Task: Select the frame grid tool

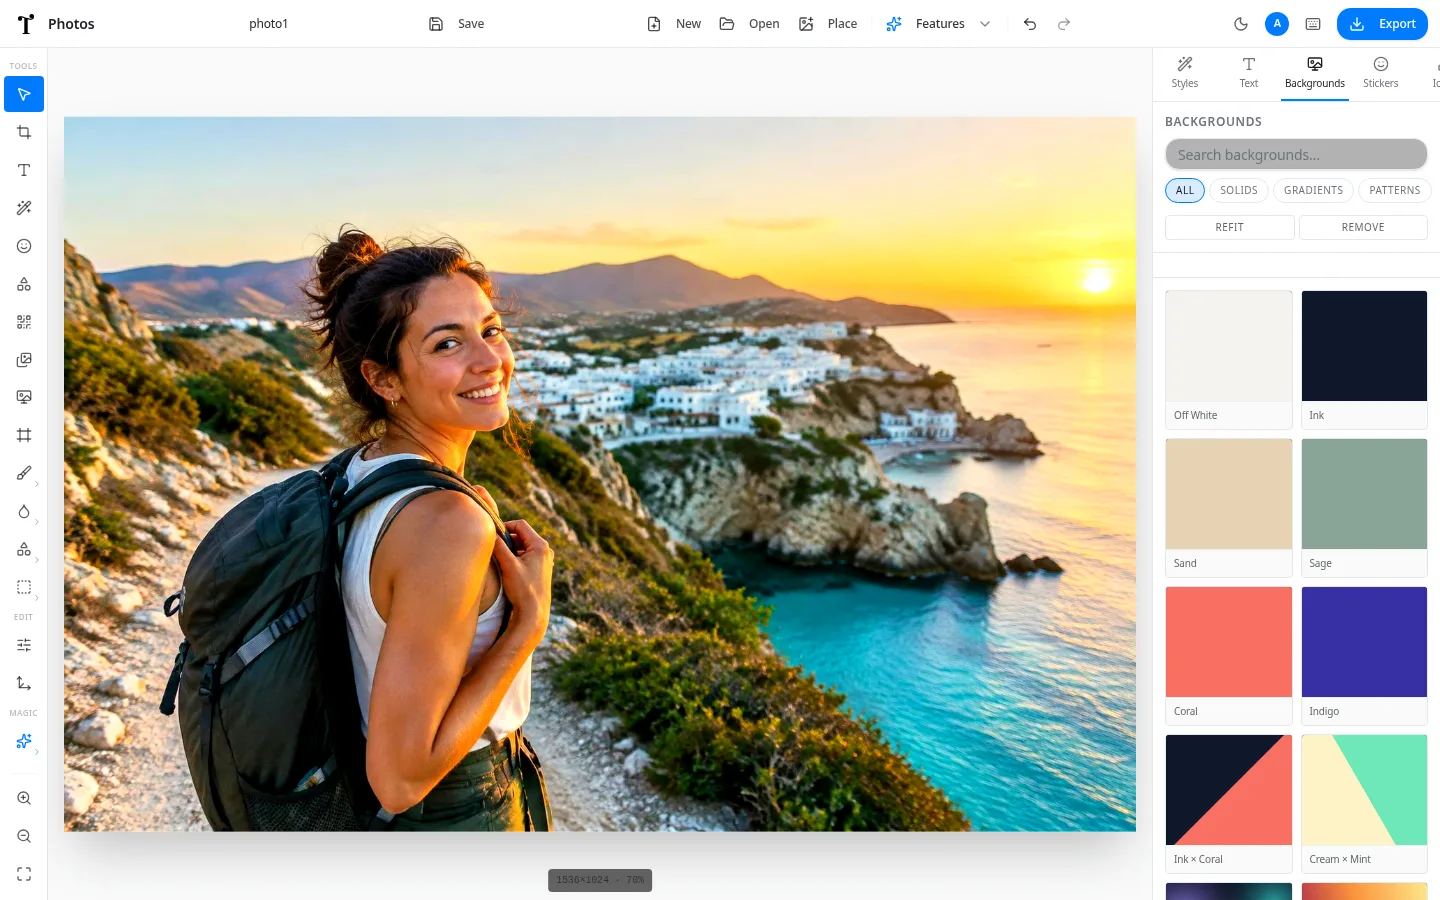Action: tap(24, 435)
